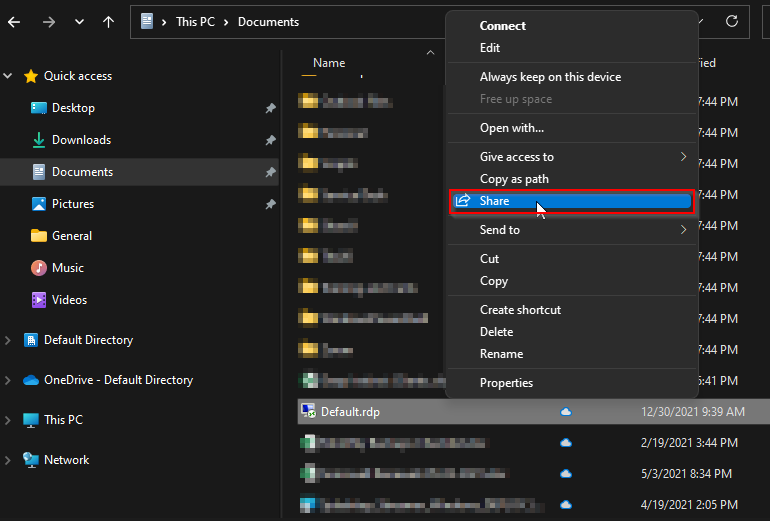Click the date '12/30/2021 9:39 AM'
Screen dimensions: 770x521
pos(692,411)
